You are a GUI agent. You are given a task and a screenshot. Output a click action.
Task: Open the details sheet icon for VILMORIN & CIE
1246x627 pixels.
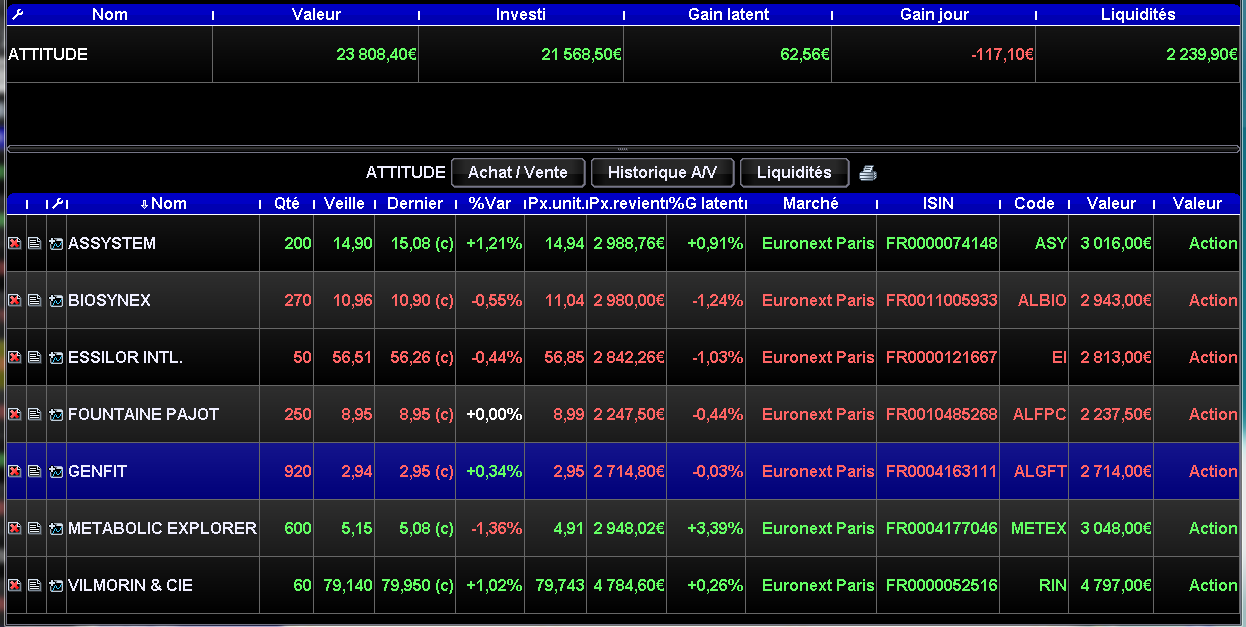pos(35,585)
